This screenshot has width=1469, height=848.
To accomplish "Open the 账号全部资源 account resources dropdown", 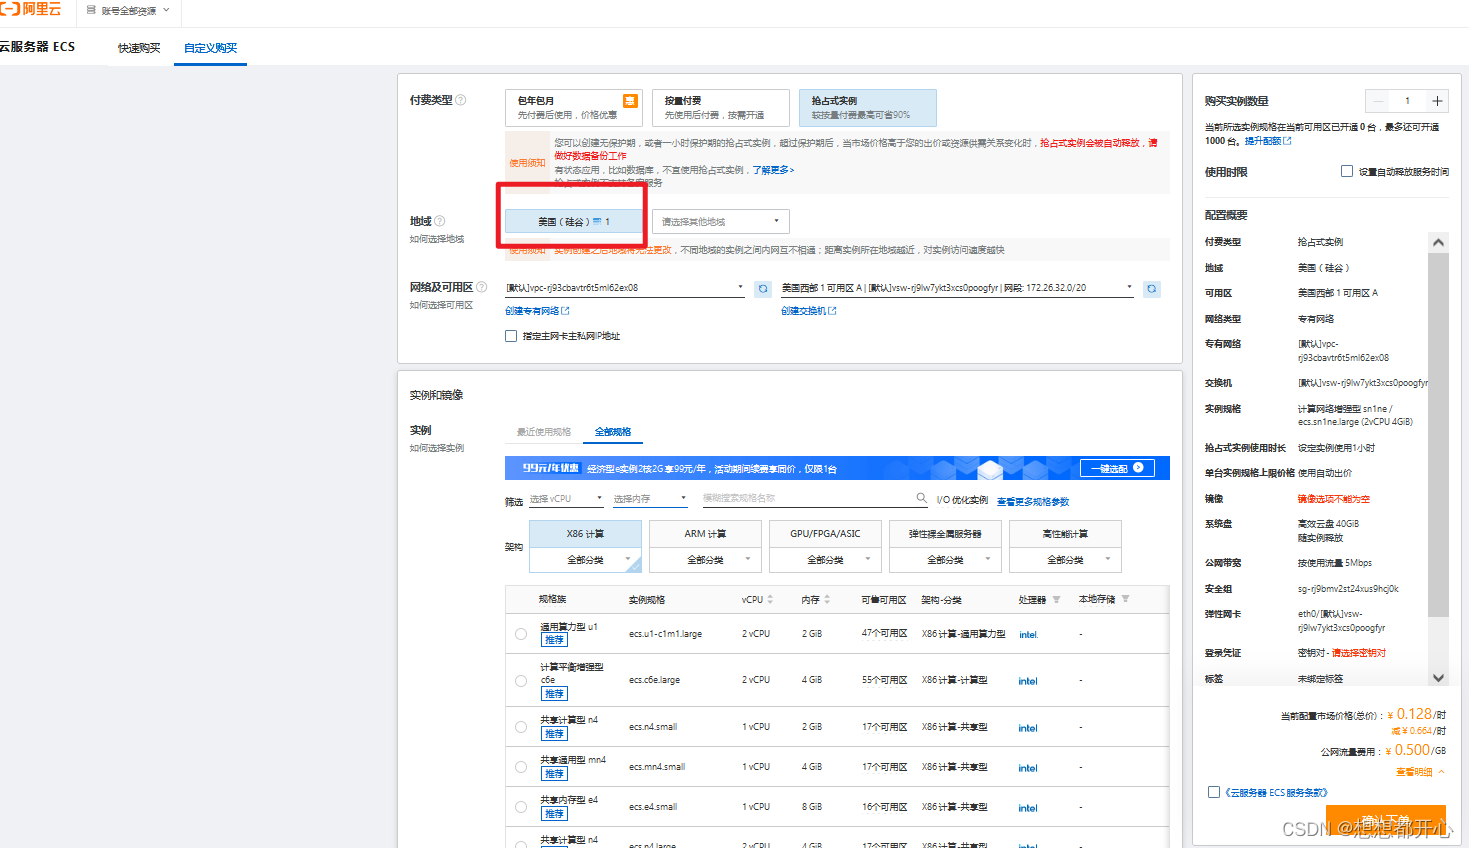I will tap(129, 11).
